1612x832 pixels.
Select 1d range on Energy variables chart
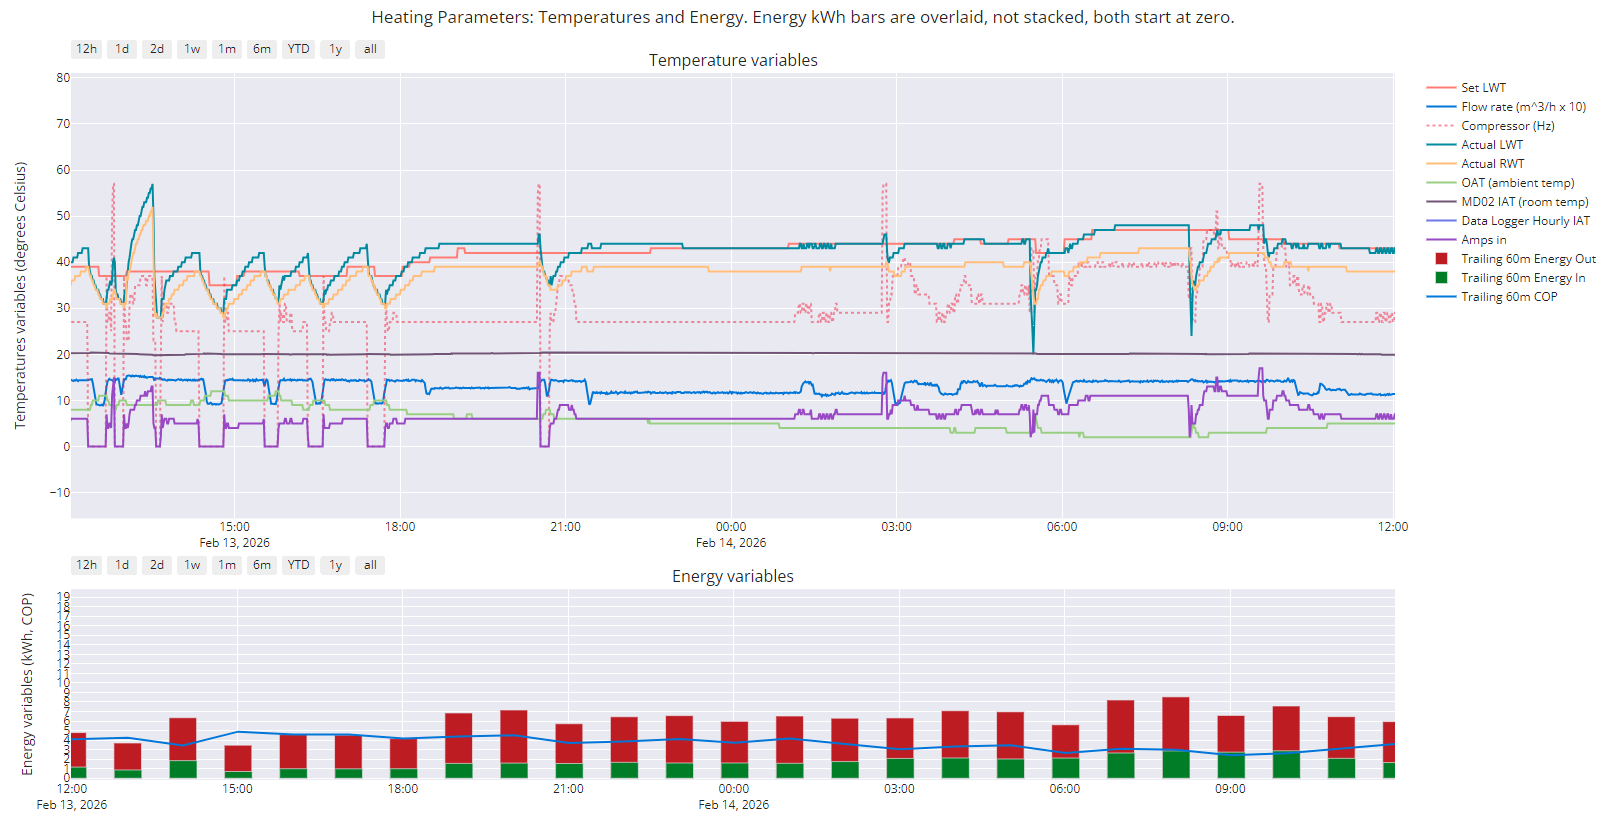pos(122,565)
